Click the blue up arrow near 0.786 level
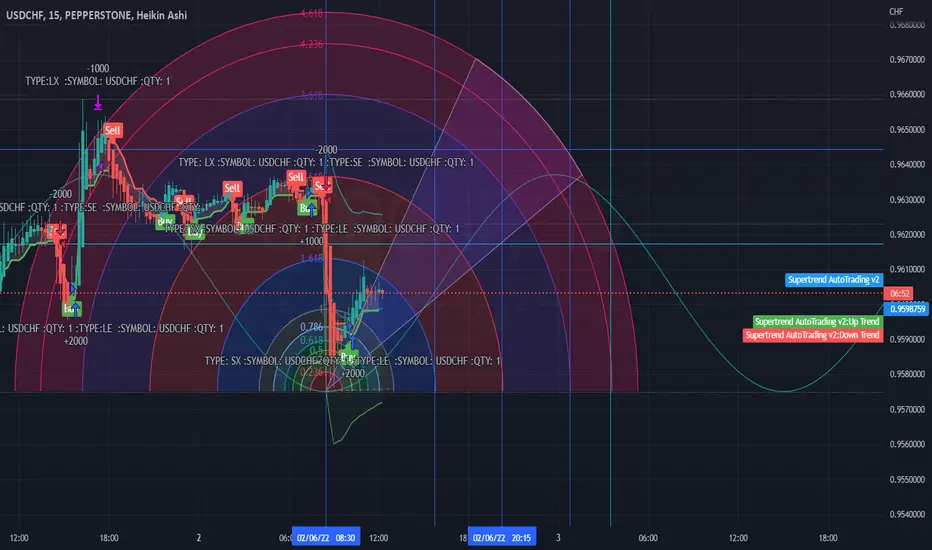 pyautogui.click(x=353, y=342)
